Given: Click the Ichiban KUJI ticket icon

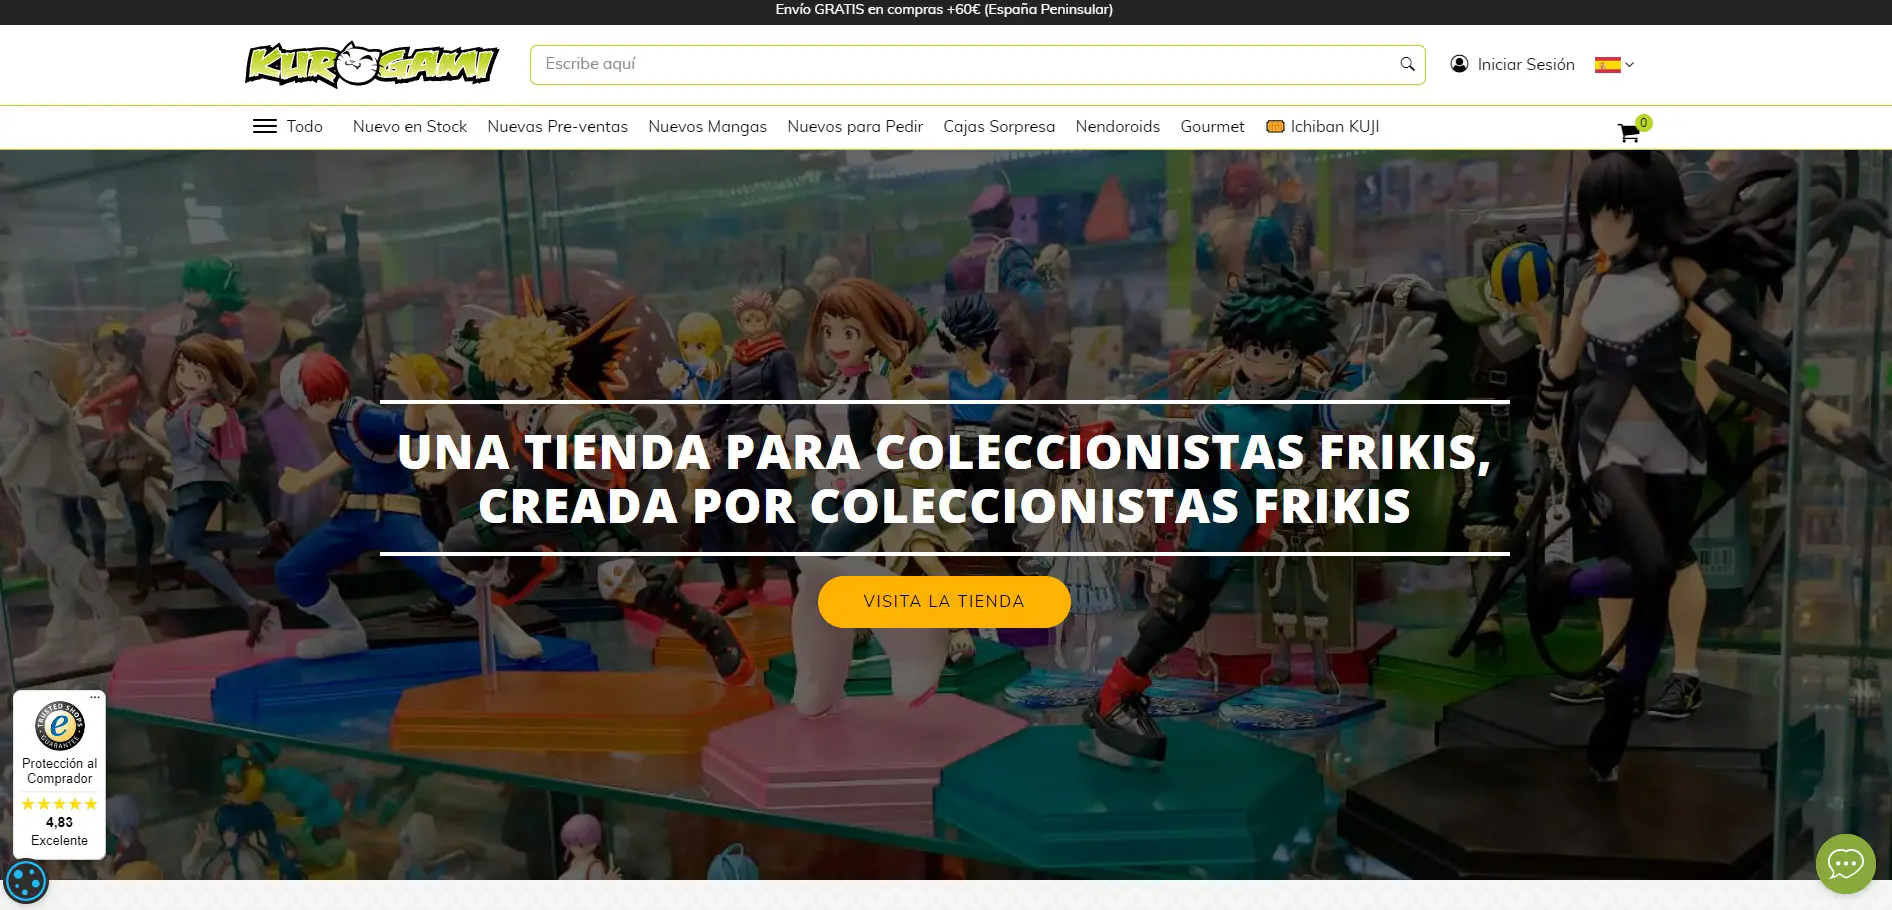Looking at the screenshot, I should tap(1275, 127).
